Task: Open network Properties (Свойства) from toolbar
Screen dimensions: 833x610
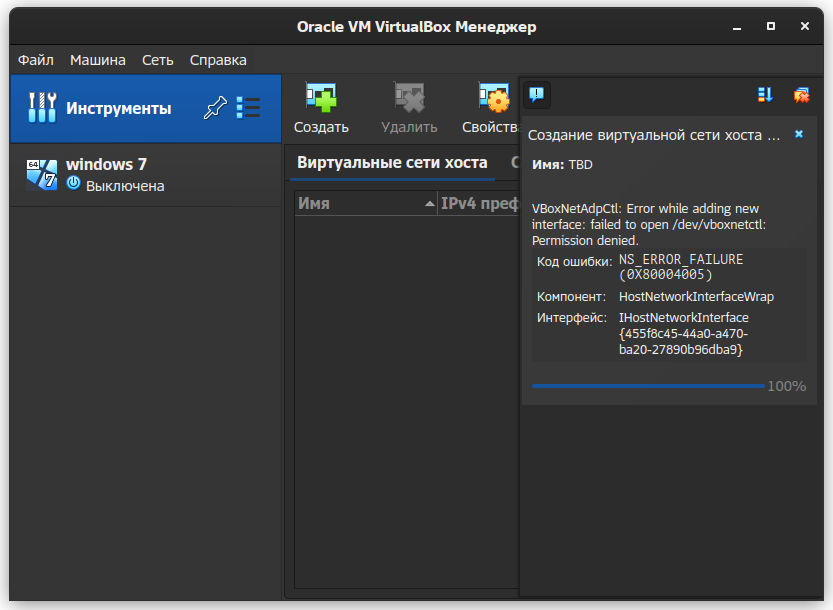Action: [493, 98]
